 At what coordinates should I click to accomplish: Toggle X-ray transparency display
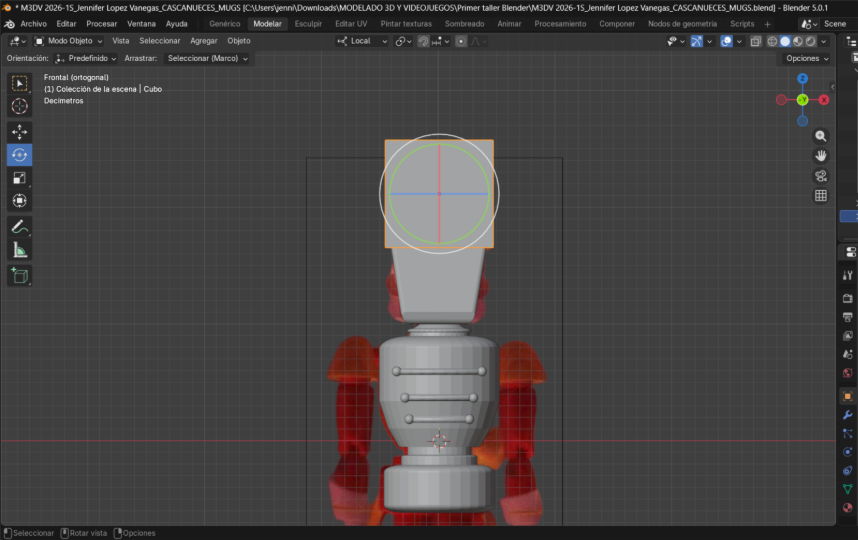click(757, 41)
